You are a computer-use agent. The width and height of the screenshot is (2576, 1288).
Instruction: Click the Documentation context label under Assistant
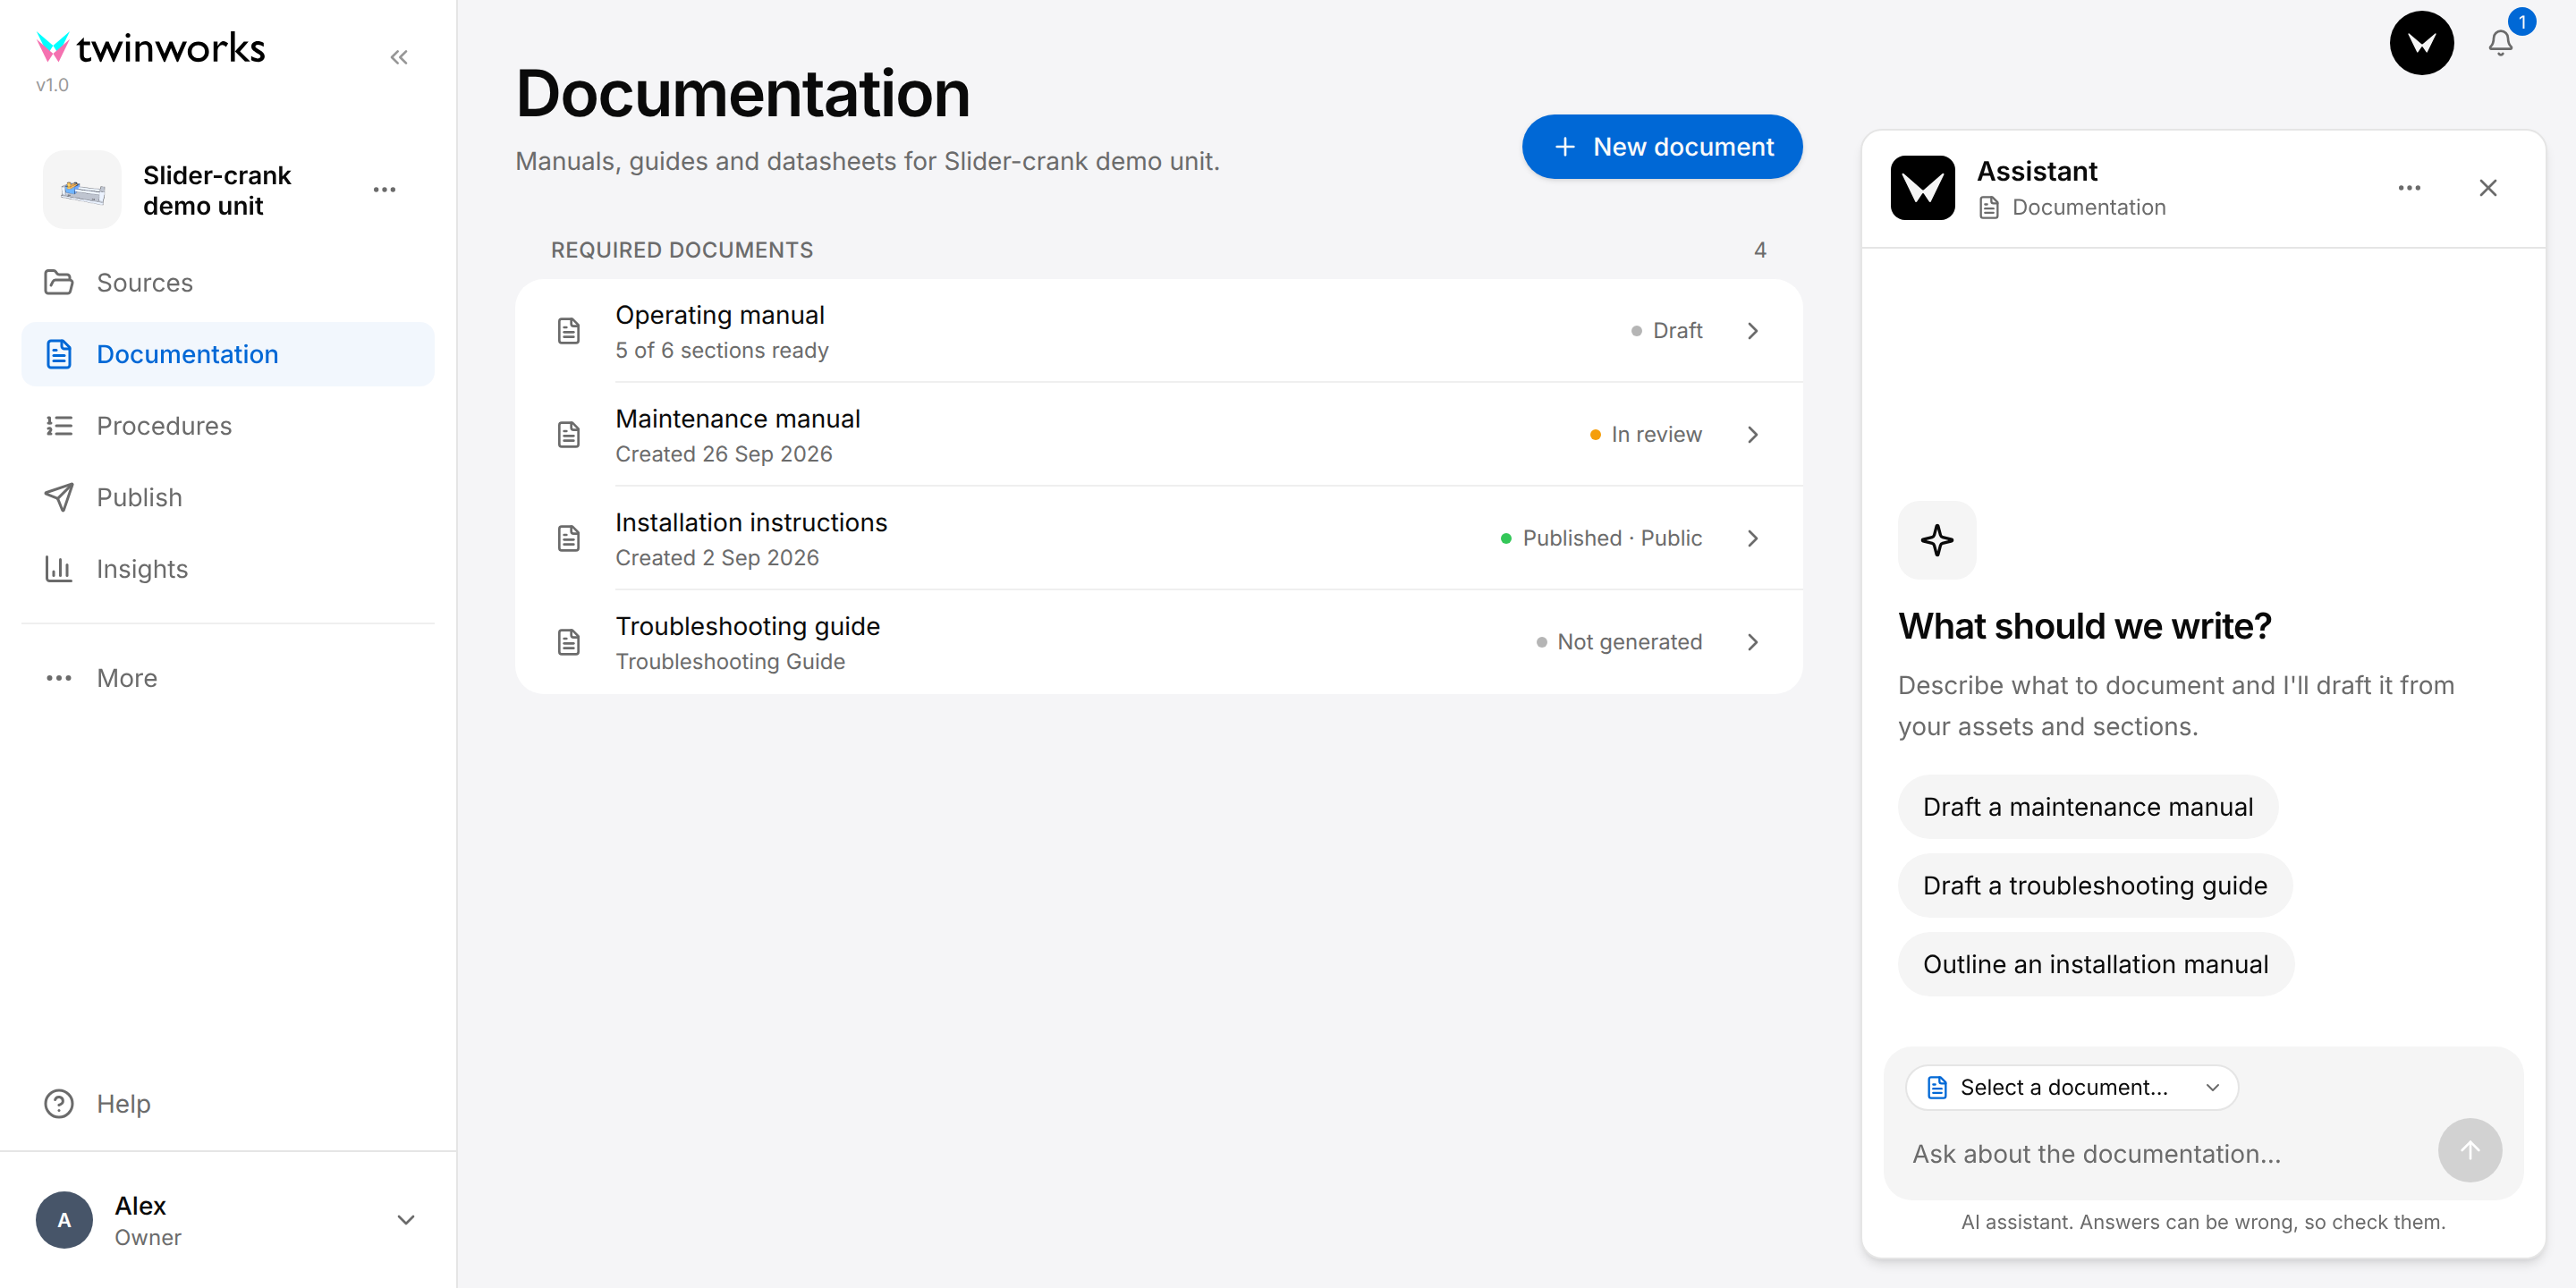(2072, 207)
